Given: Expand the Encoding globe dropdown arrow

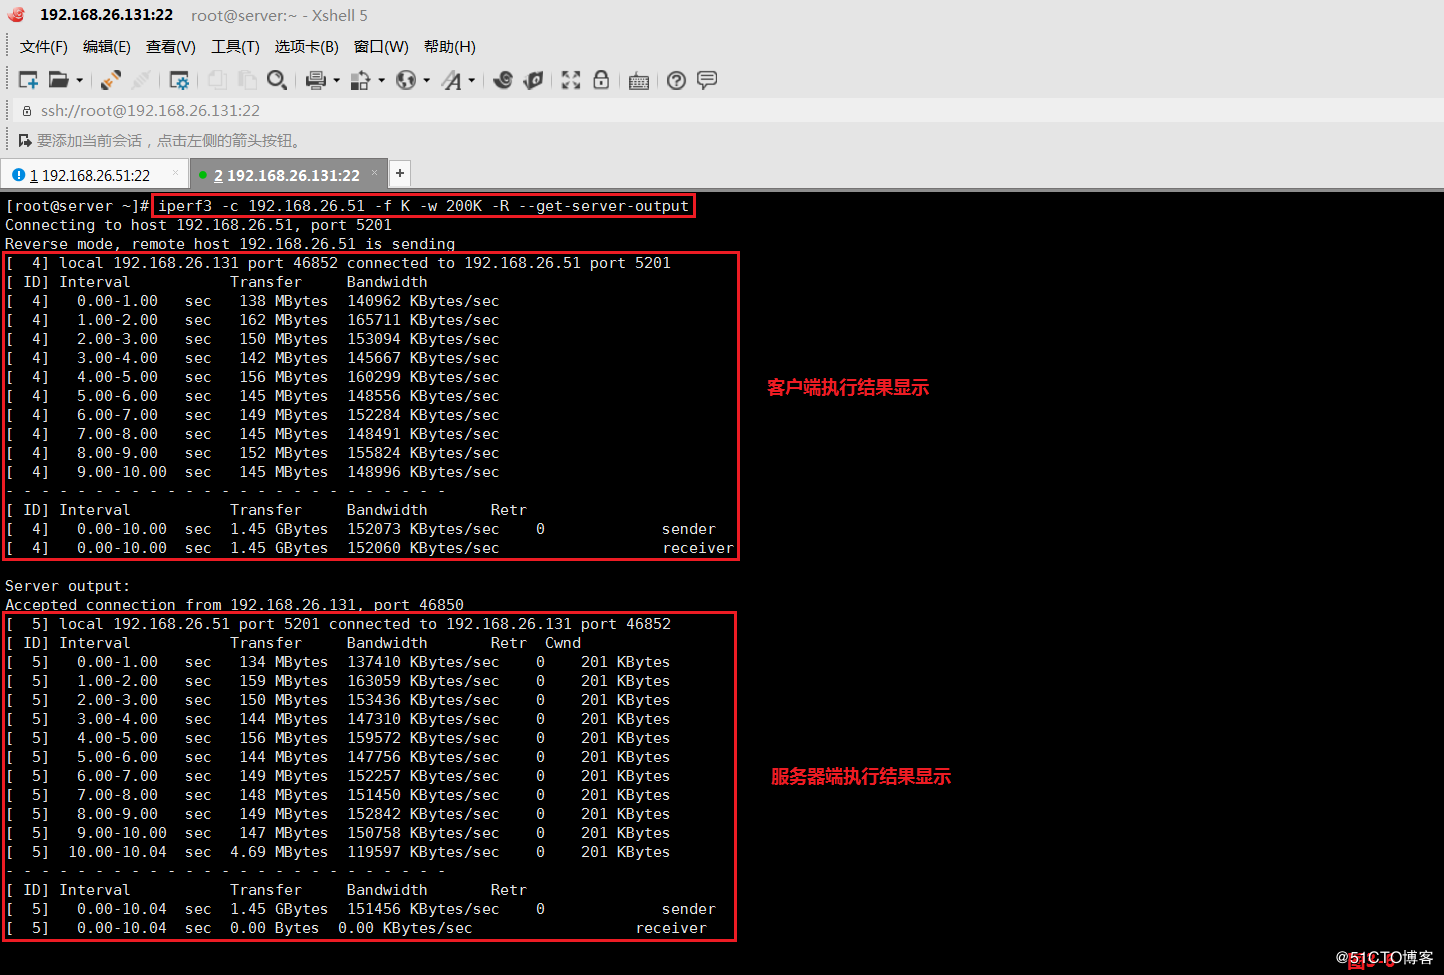Looking at the screenshot, I should click(426, 80).
